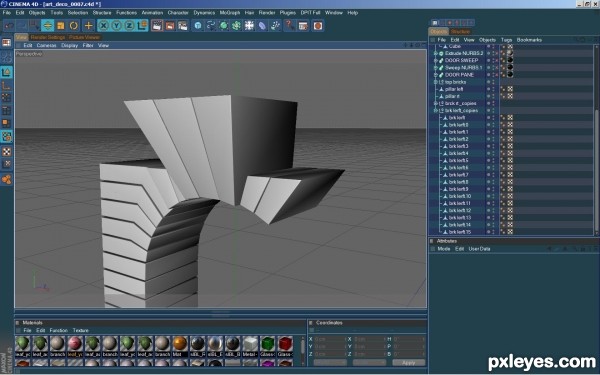This screenshot has width=600, height=375.
Task: Open the viewport Display menu
Action: [x=69, y=45]
